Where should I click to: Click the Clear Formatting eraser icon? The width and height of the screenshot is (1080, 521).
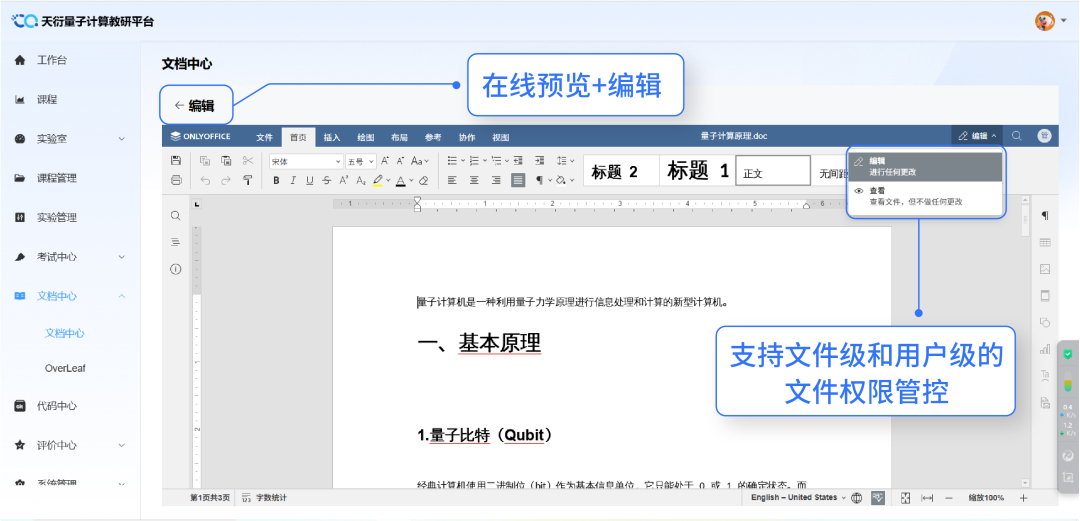[423, 181]
